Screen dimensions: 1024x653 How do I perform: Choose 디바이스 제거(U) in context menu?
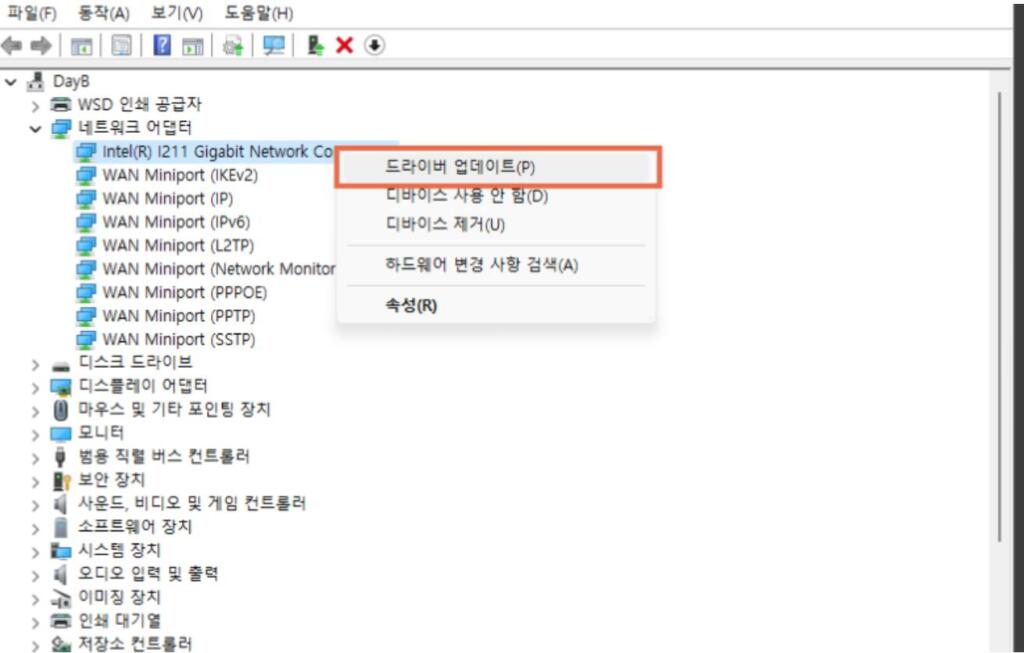tap(445, 224)
